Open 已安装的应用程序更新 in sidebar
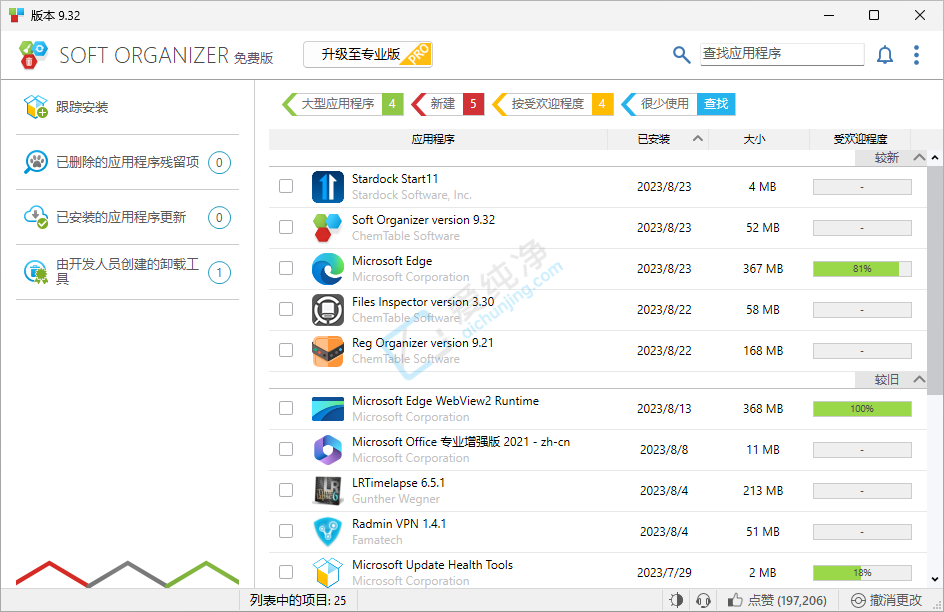The width and height of the screenshot is (944, 612). (127, 217)
